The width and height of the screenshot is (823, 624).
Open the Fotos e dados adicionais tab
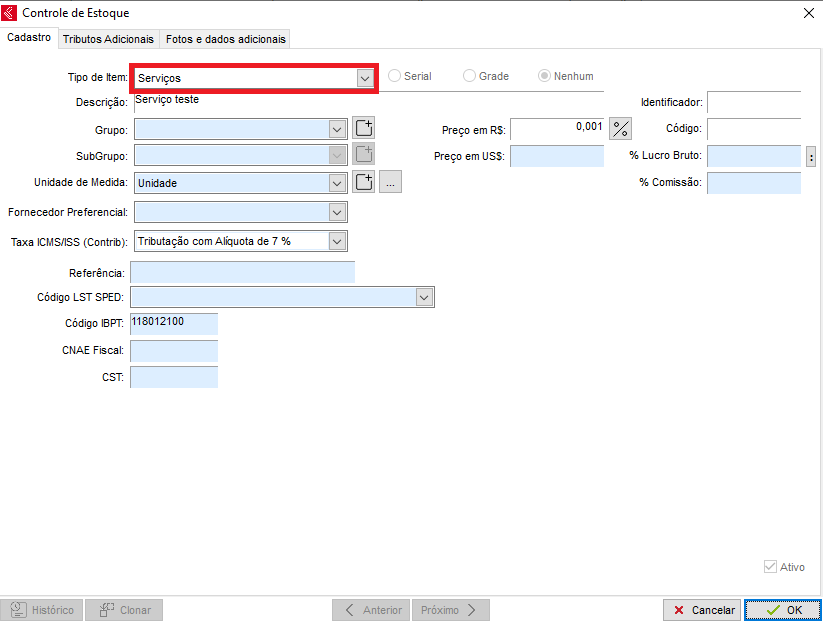tap(226, 39)
